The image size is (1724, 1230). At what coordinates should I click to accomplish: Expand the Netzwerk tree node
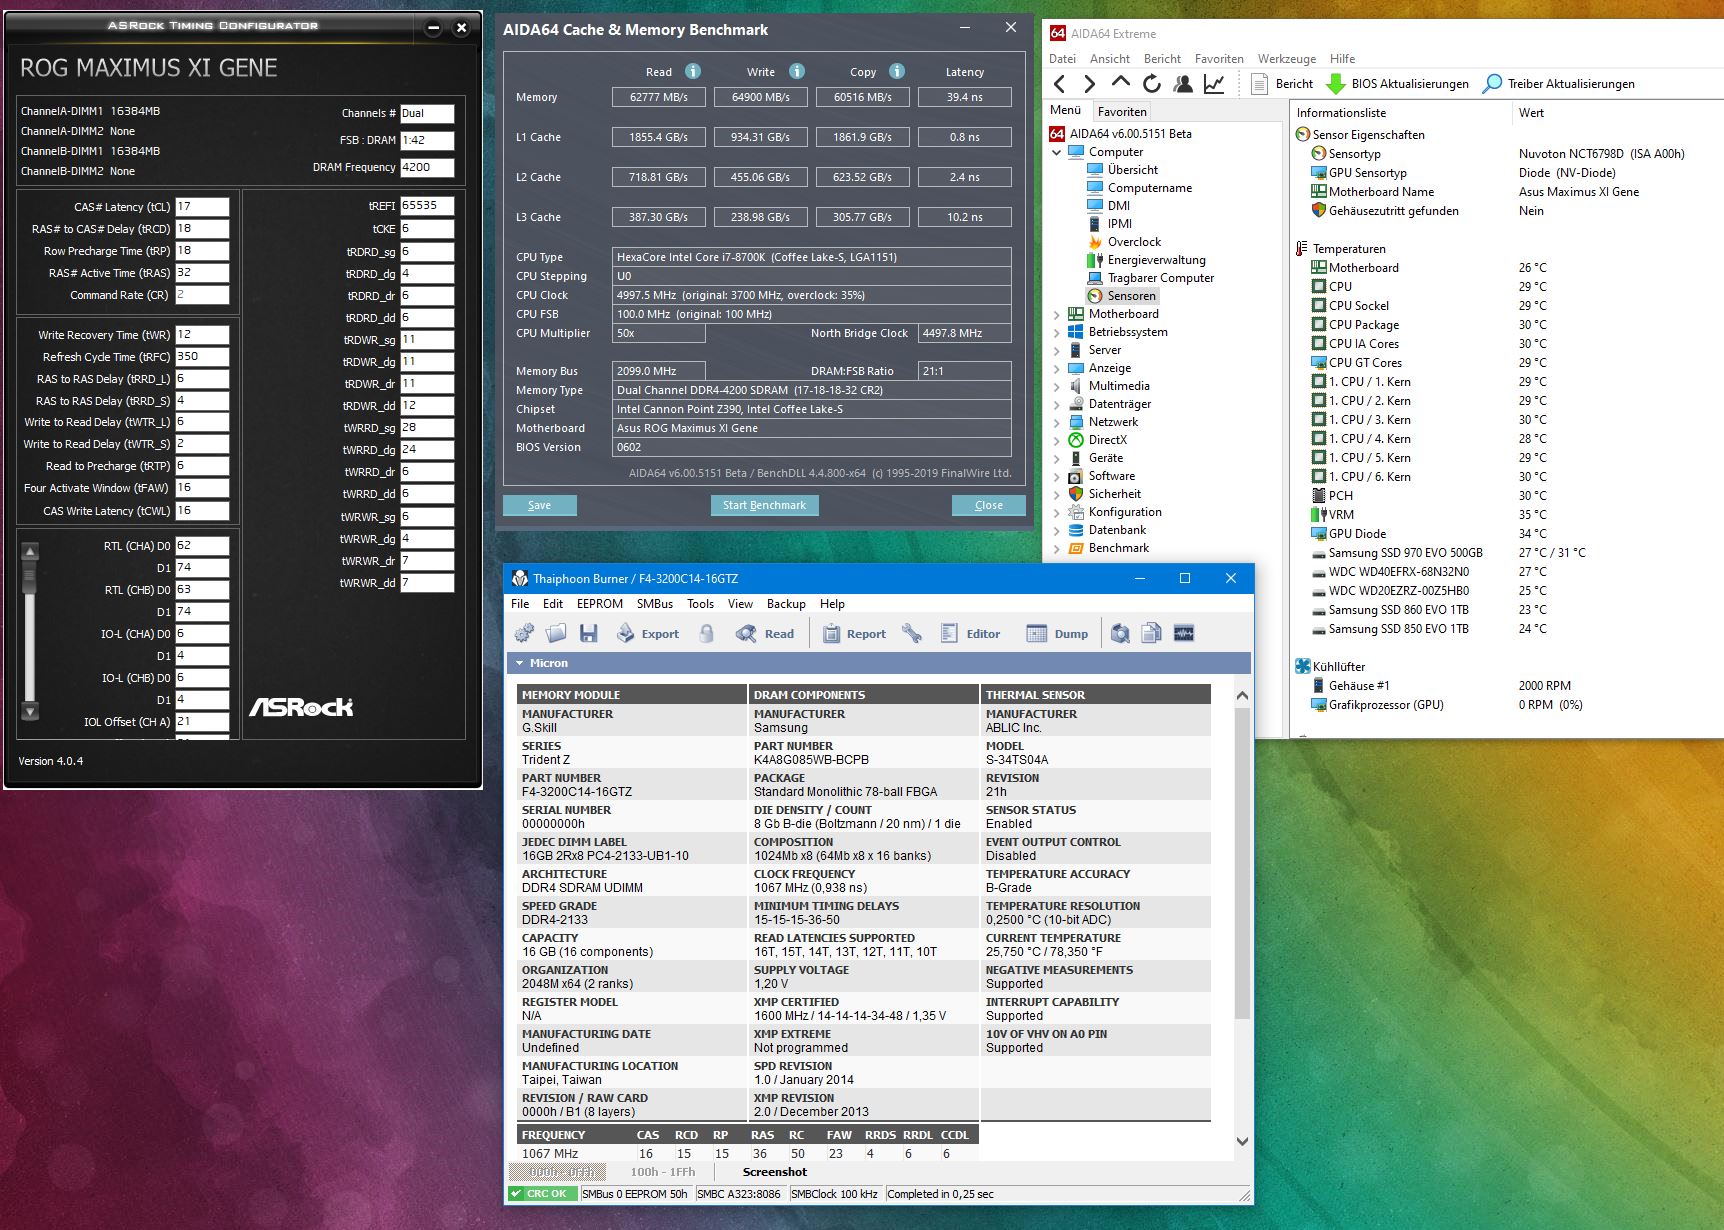(x=1057, y=422)
